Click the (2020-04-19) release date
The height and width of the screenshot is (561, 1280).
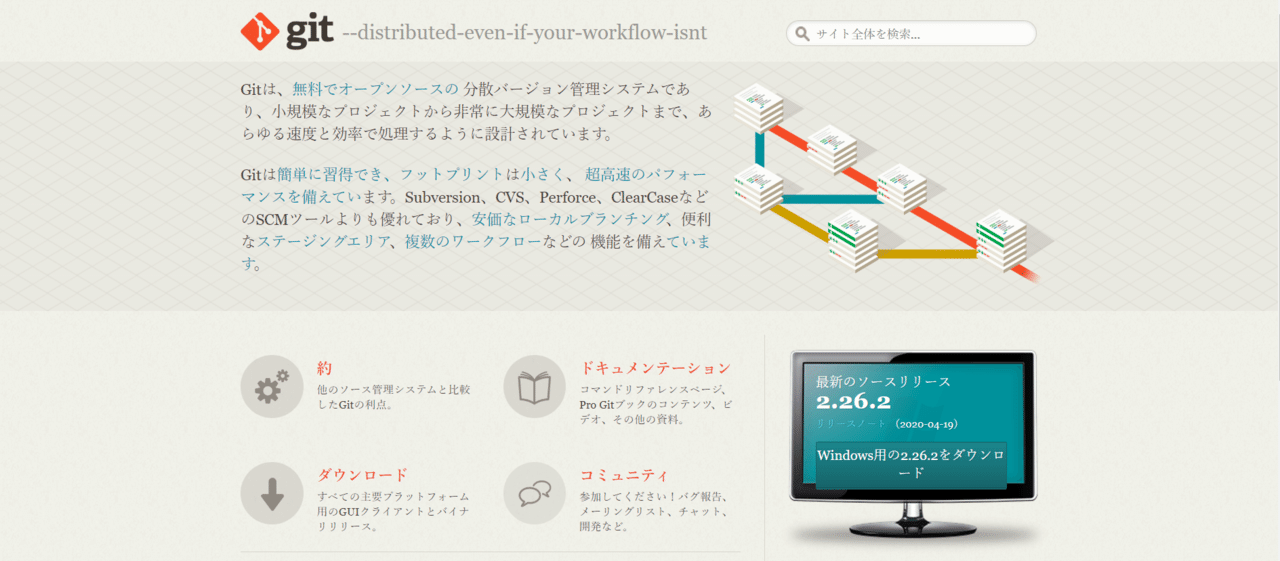(927, 424)
